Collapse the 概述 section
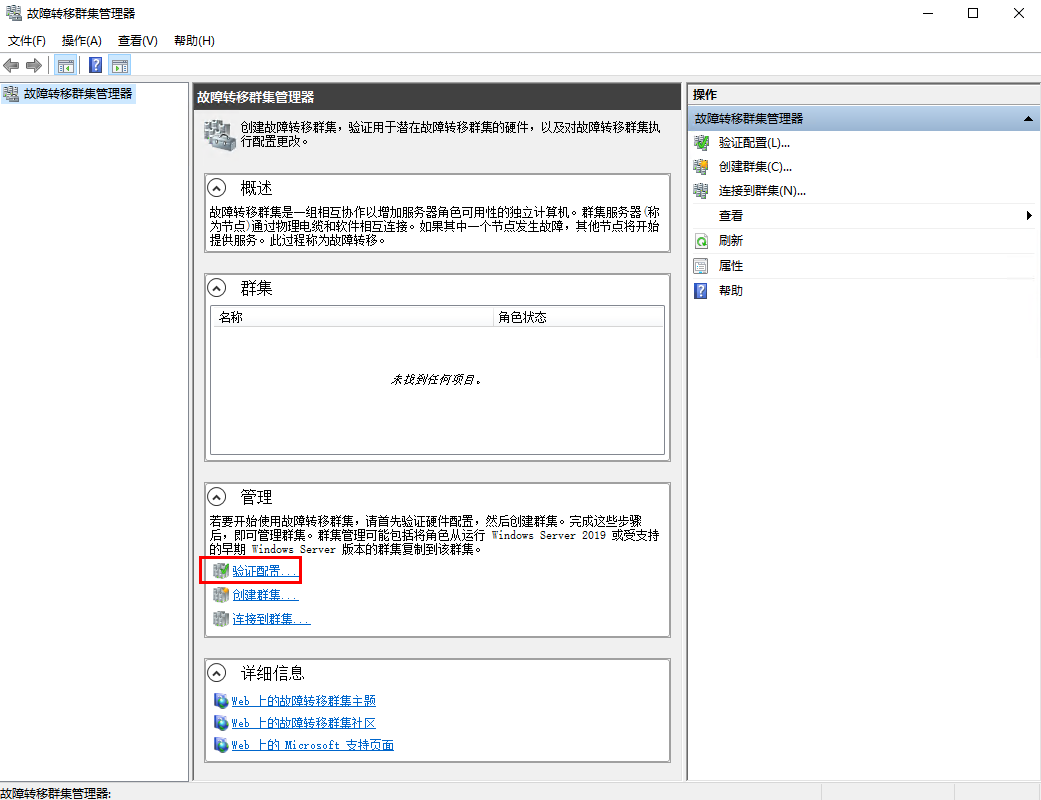The width and height of the screenshot is (1041, 800). (x=216, y=188)
